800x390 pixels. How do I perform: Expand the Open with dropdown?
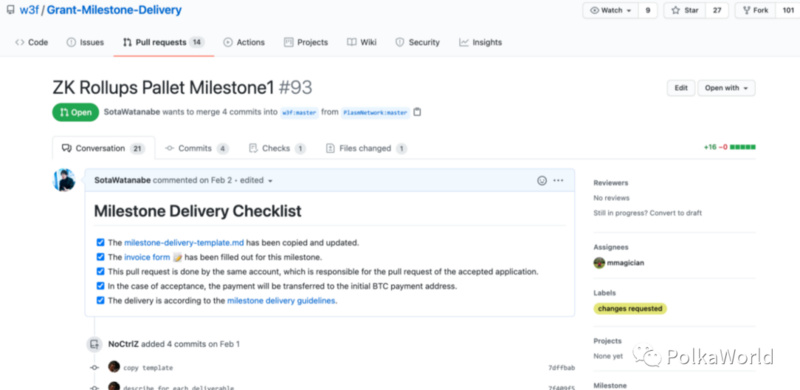pyautogui.click(x=727, y=88)
